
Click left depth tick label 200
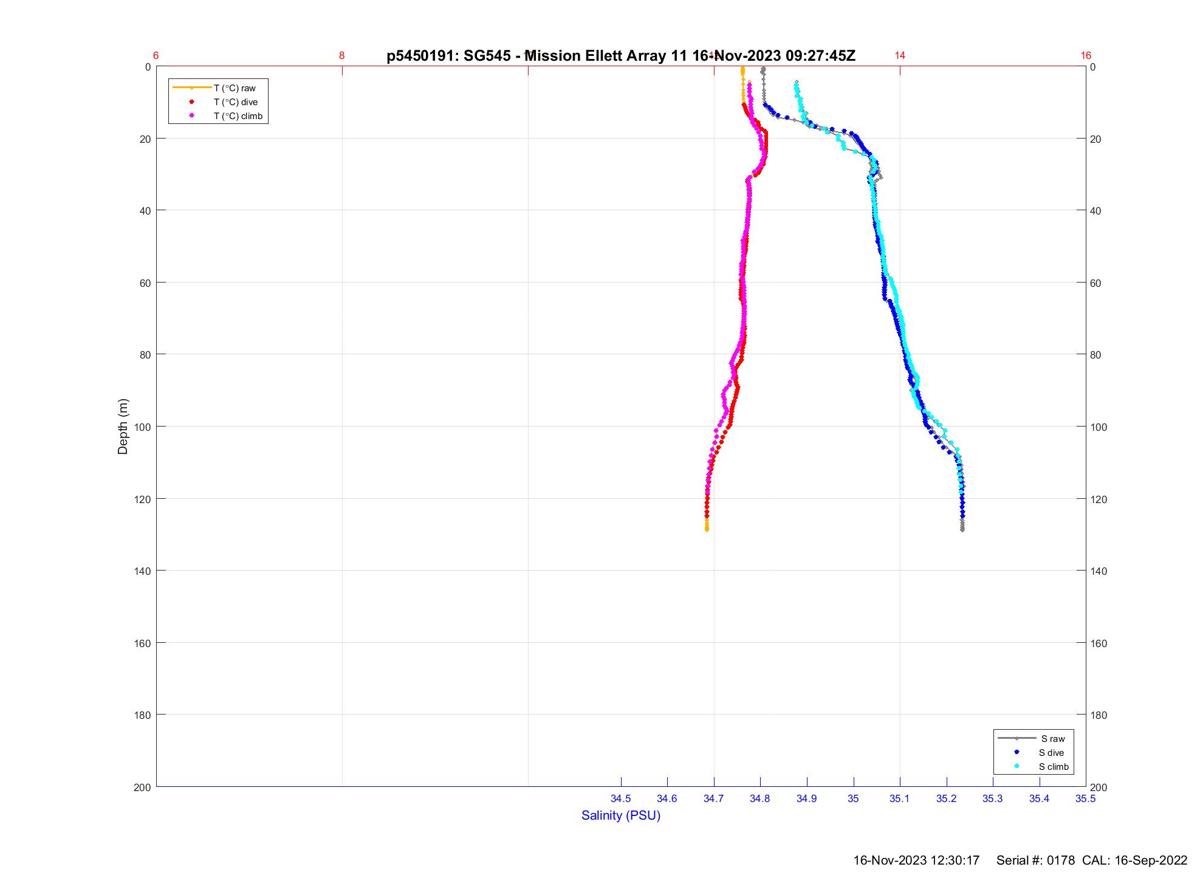pos(142,787)
